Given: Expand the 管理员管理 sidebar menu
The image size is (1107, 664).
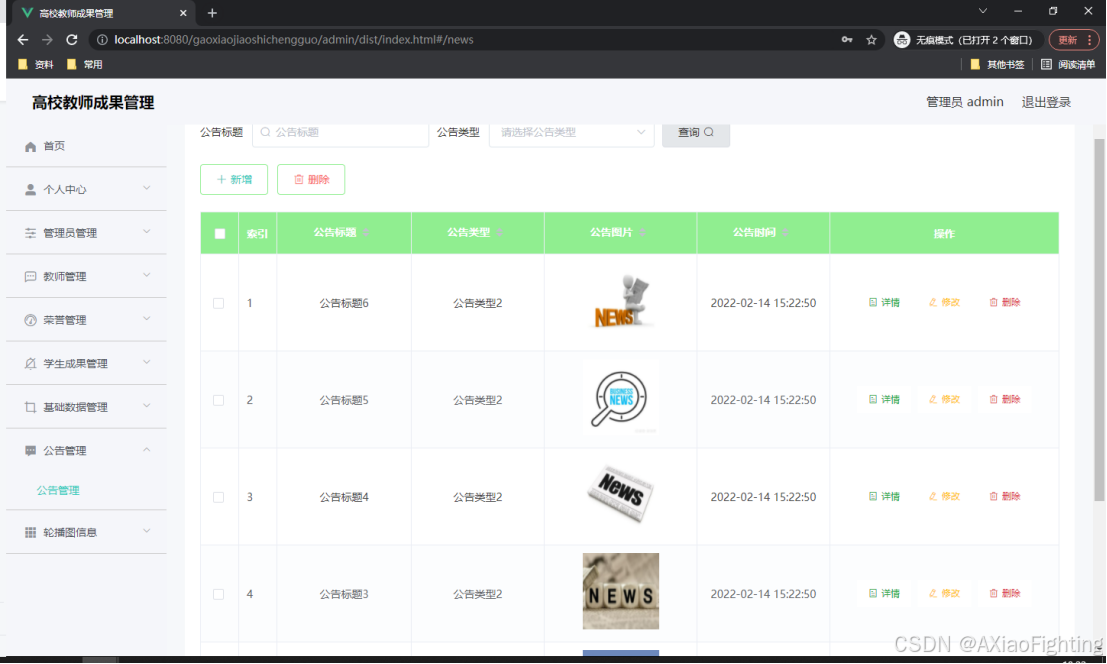Looking at the screenshot, I should tap(86, 233).
